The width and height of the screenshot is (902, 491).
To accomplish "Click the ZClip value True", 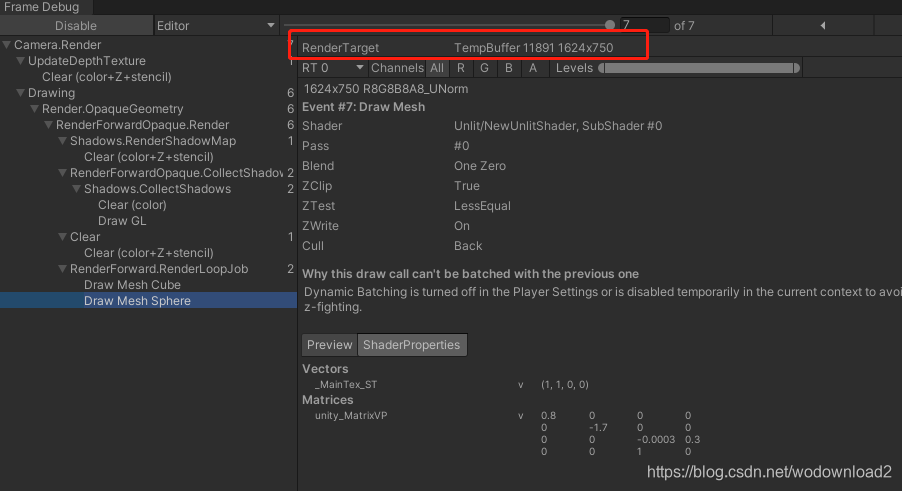I will pyautogui.click(x=467, y=186).
